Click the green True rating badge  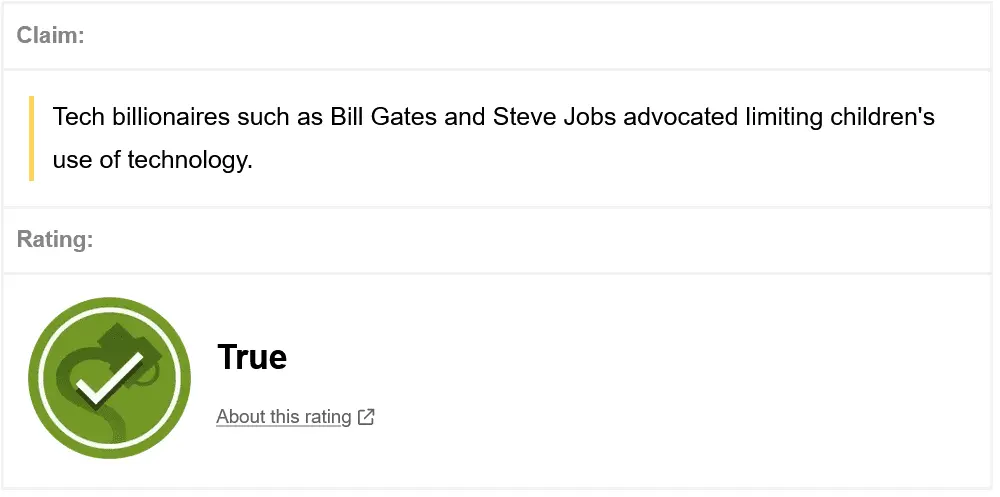coord(110,378)
